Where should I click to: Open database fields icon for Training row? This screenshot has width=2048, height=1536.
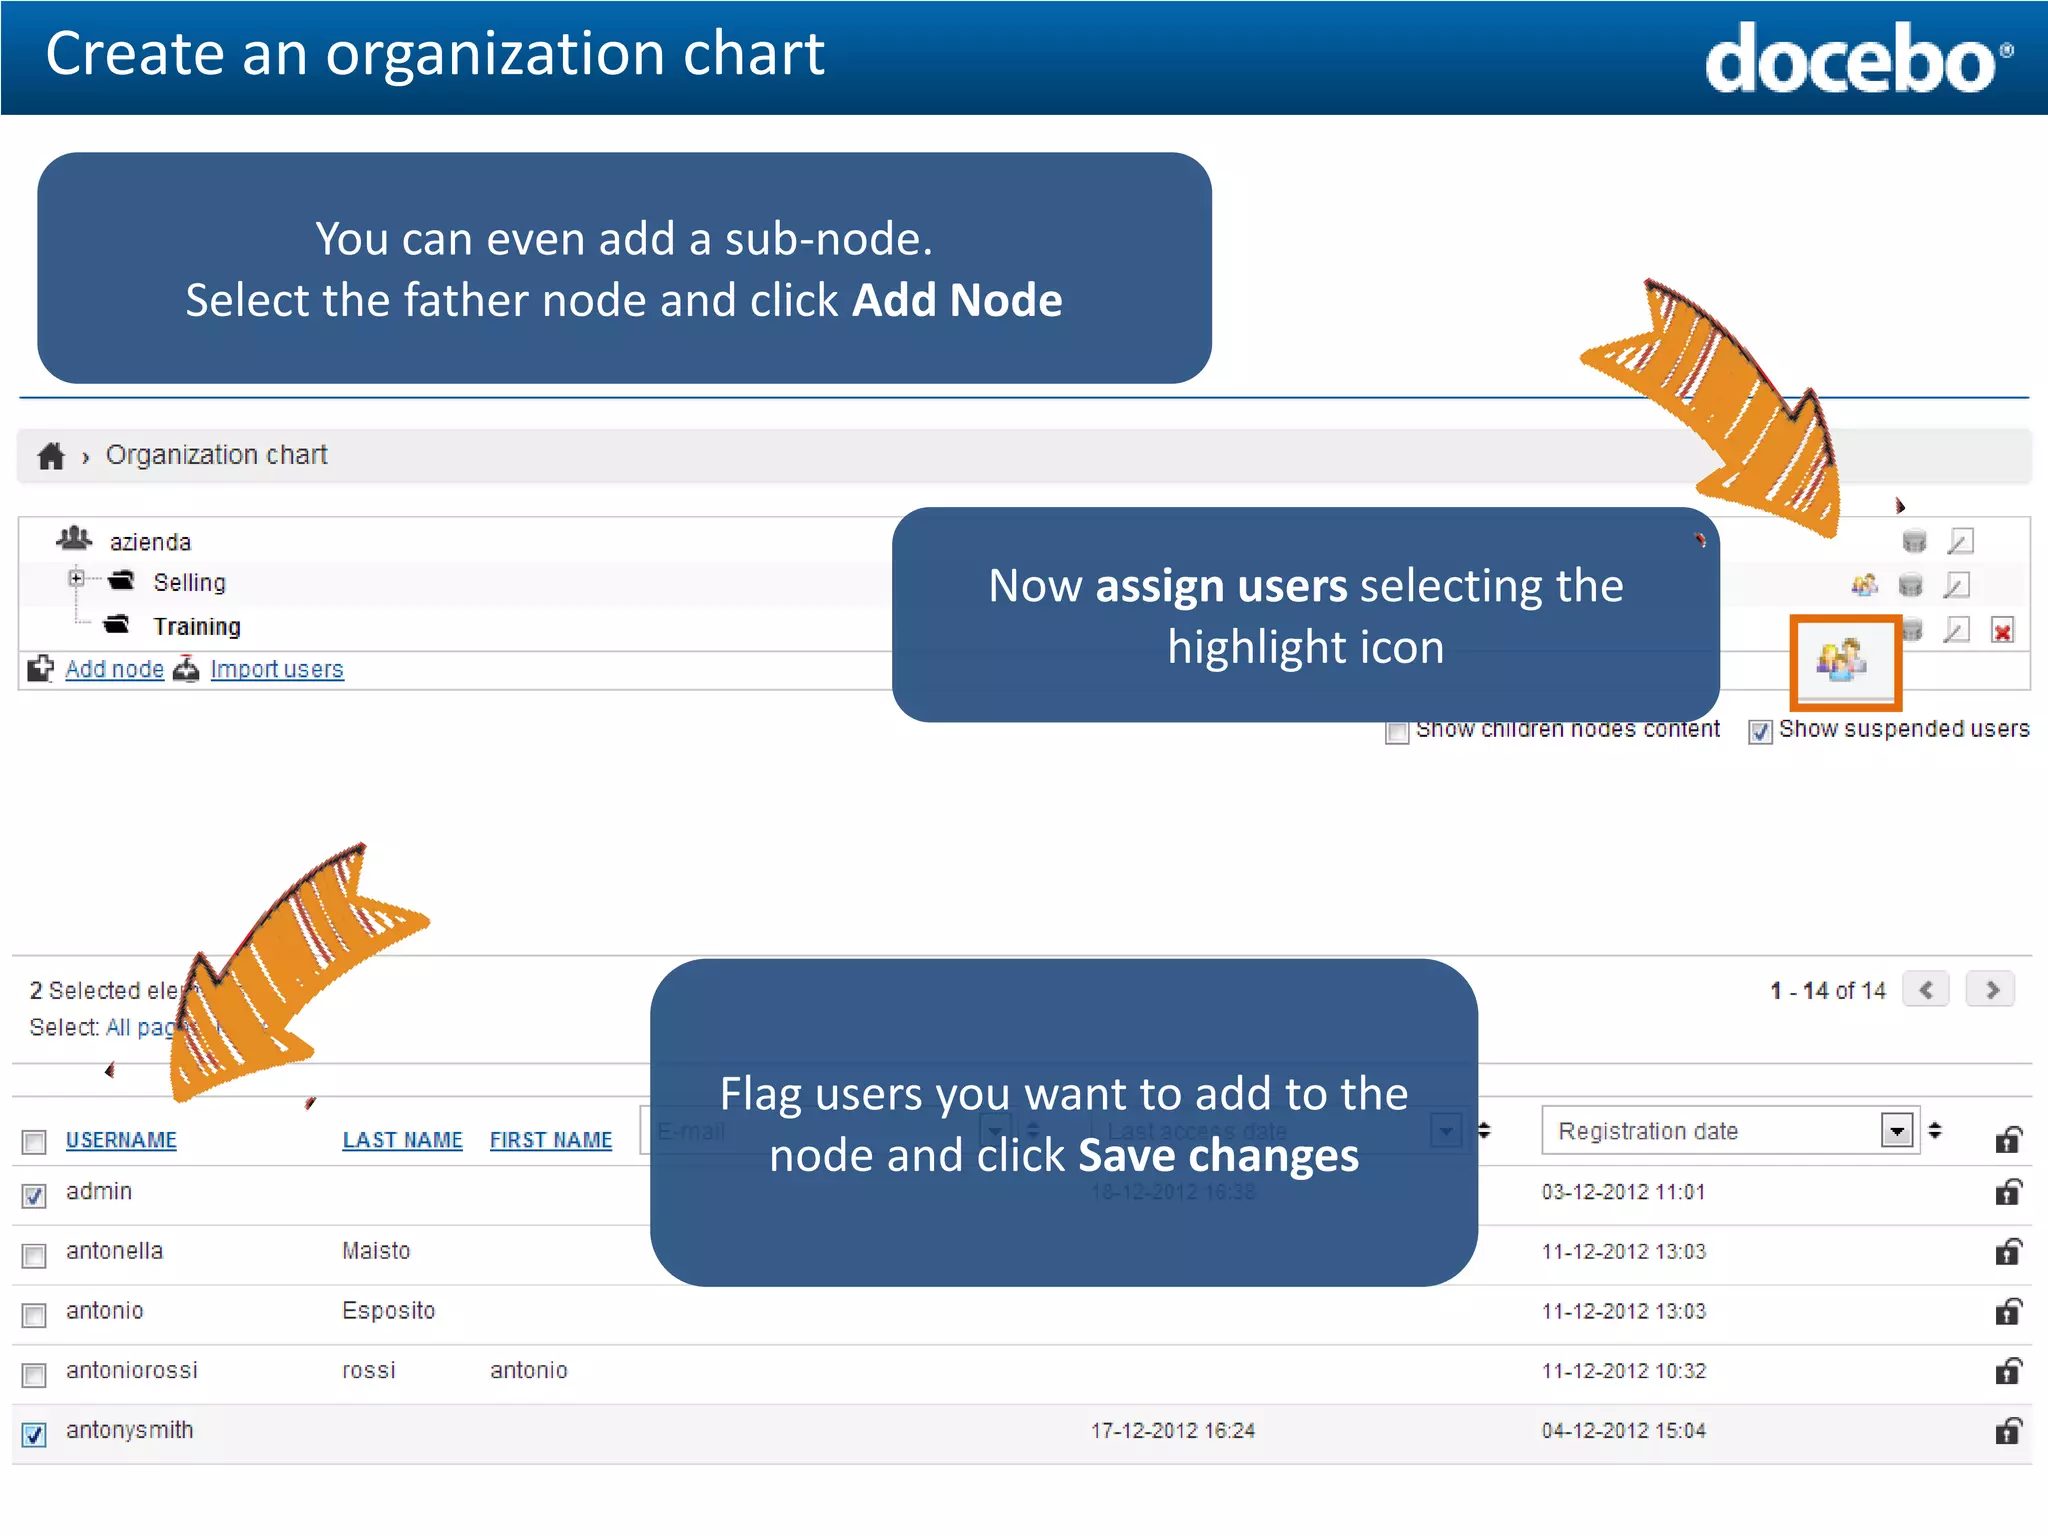point(1913,629)
